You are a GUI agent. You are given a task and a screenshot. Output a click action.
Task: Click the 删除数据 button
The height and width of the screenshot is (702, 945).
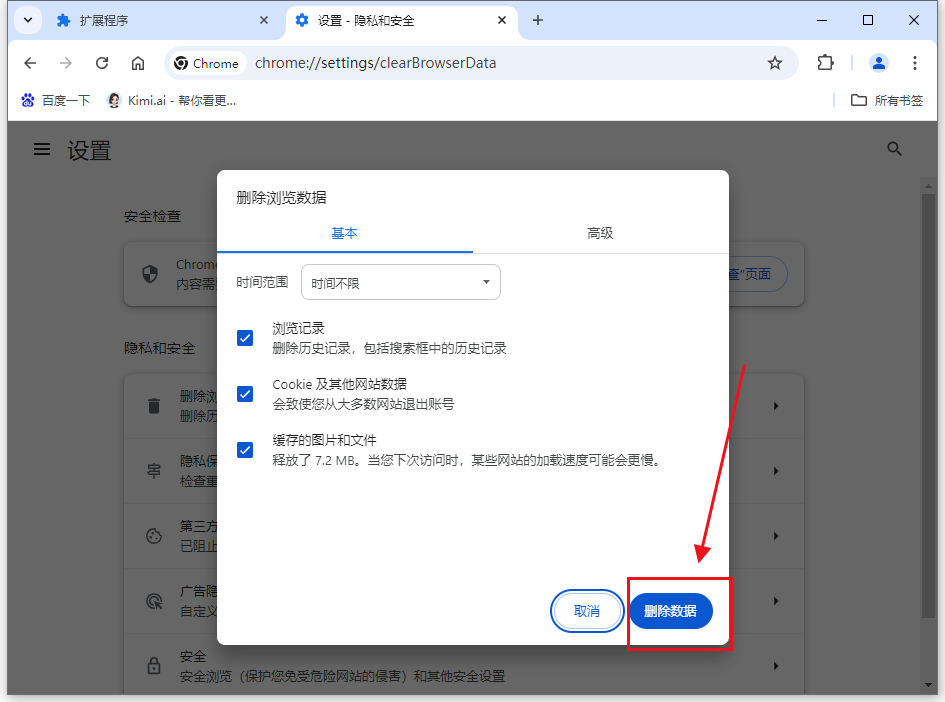point(671,611)
